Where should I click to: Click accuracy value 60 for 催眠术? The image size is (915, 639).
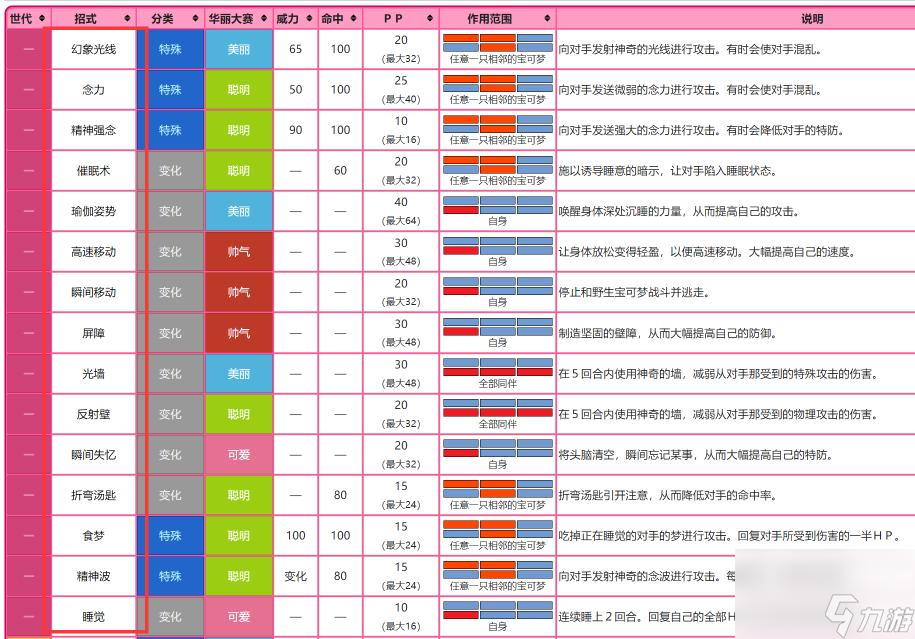(x=341, y=171)
